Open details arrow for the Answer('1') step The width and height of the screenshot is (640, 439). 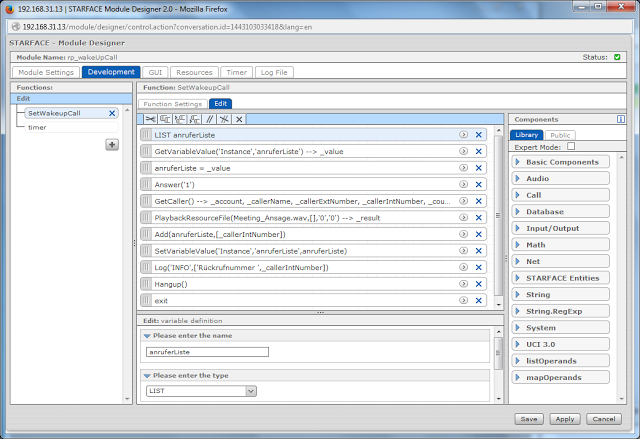point(463,184)
